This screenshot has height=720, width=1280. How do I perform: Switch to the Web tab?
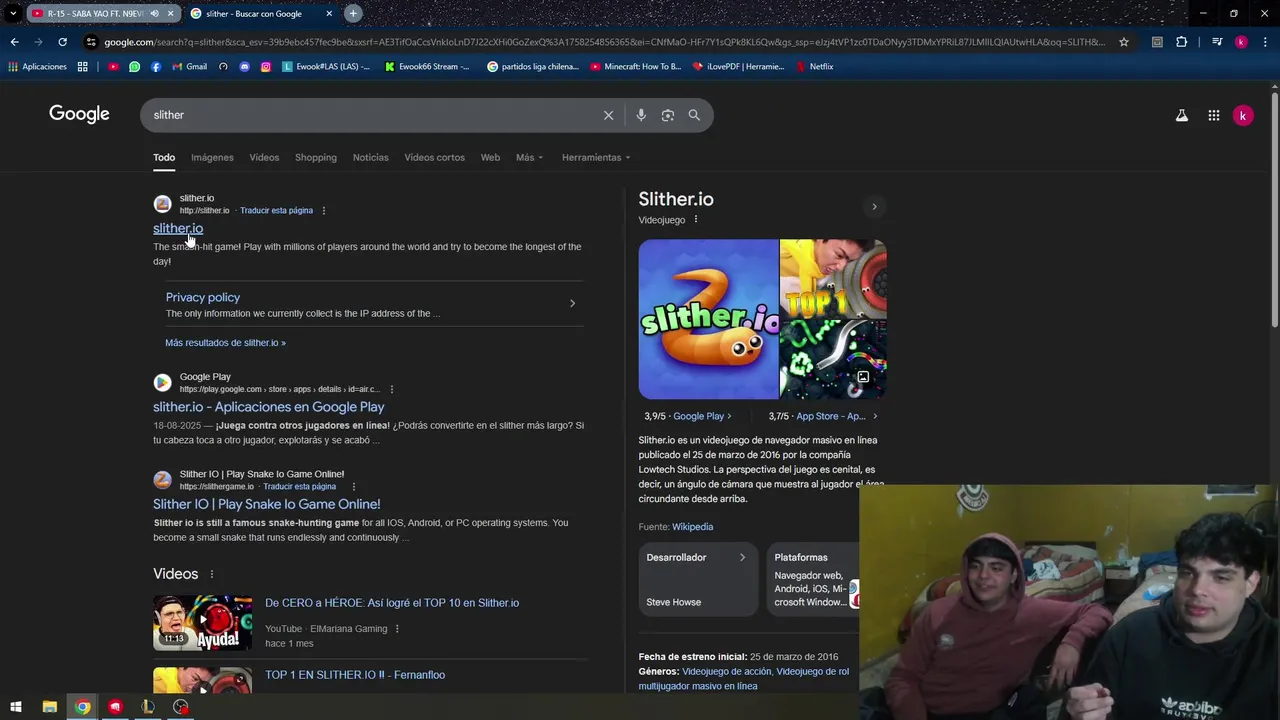(490, 157)
